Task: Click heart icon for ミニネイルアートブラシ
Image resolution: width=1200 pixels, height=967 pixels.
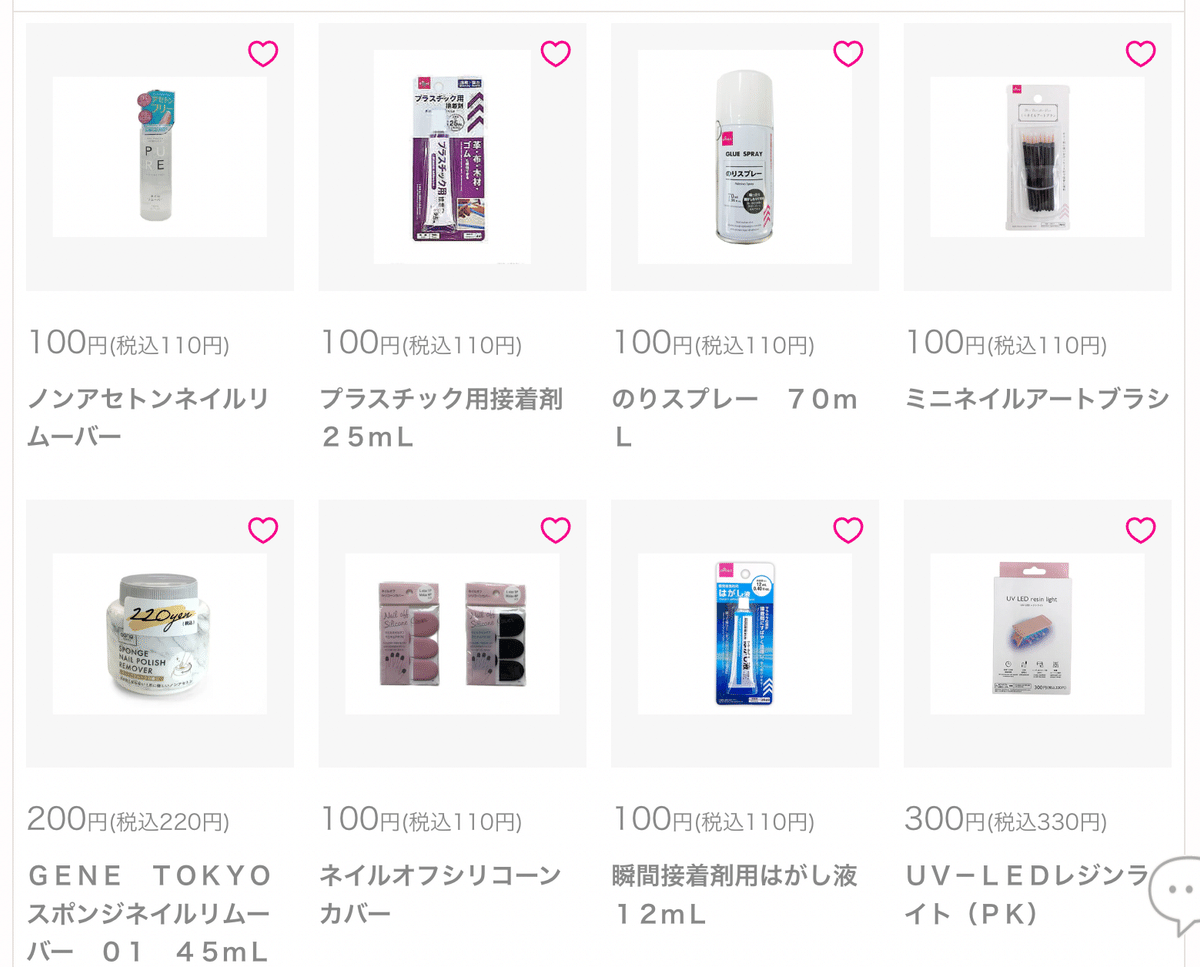Action: tap(1140, 54)
